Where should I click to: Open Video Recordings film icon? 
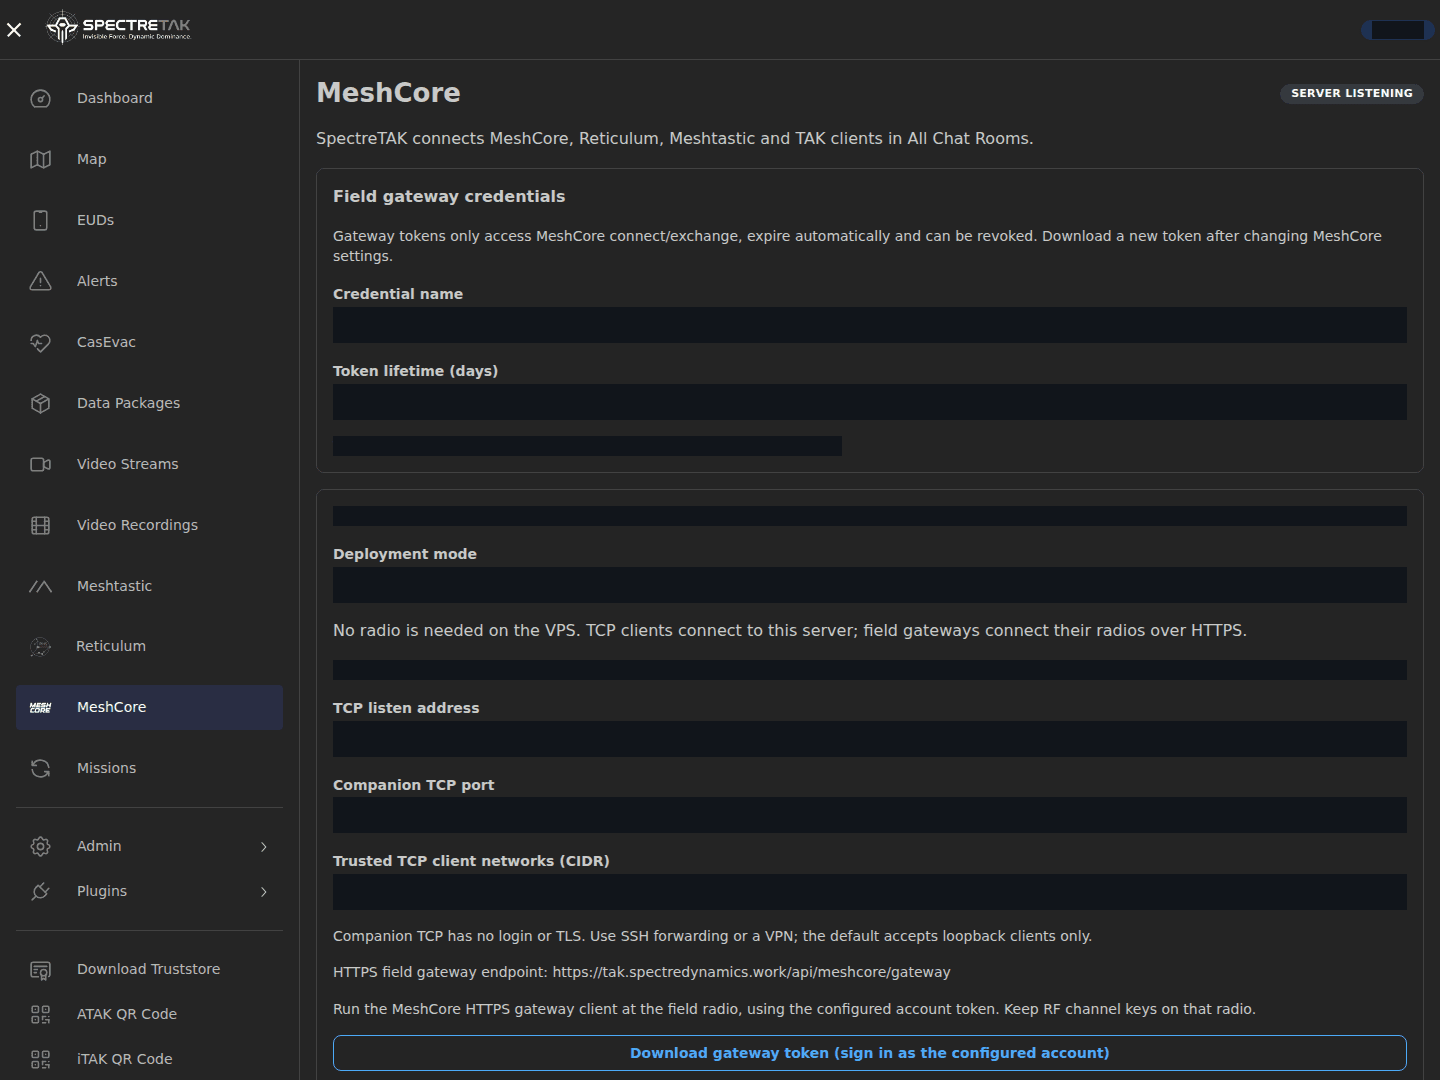[x=40, y=525]
